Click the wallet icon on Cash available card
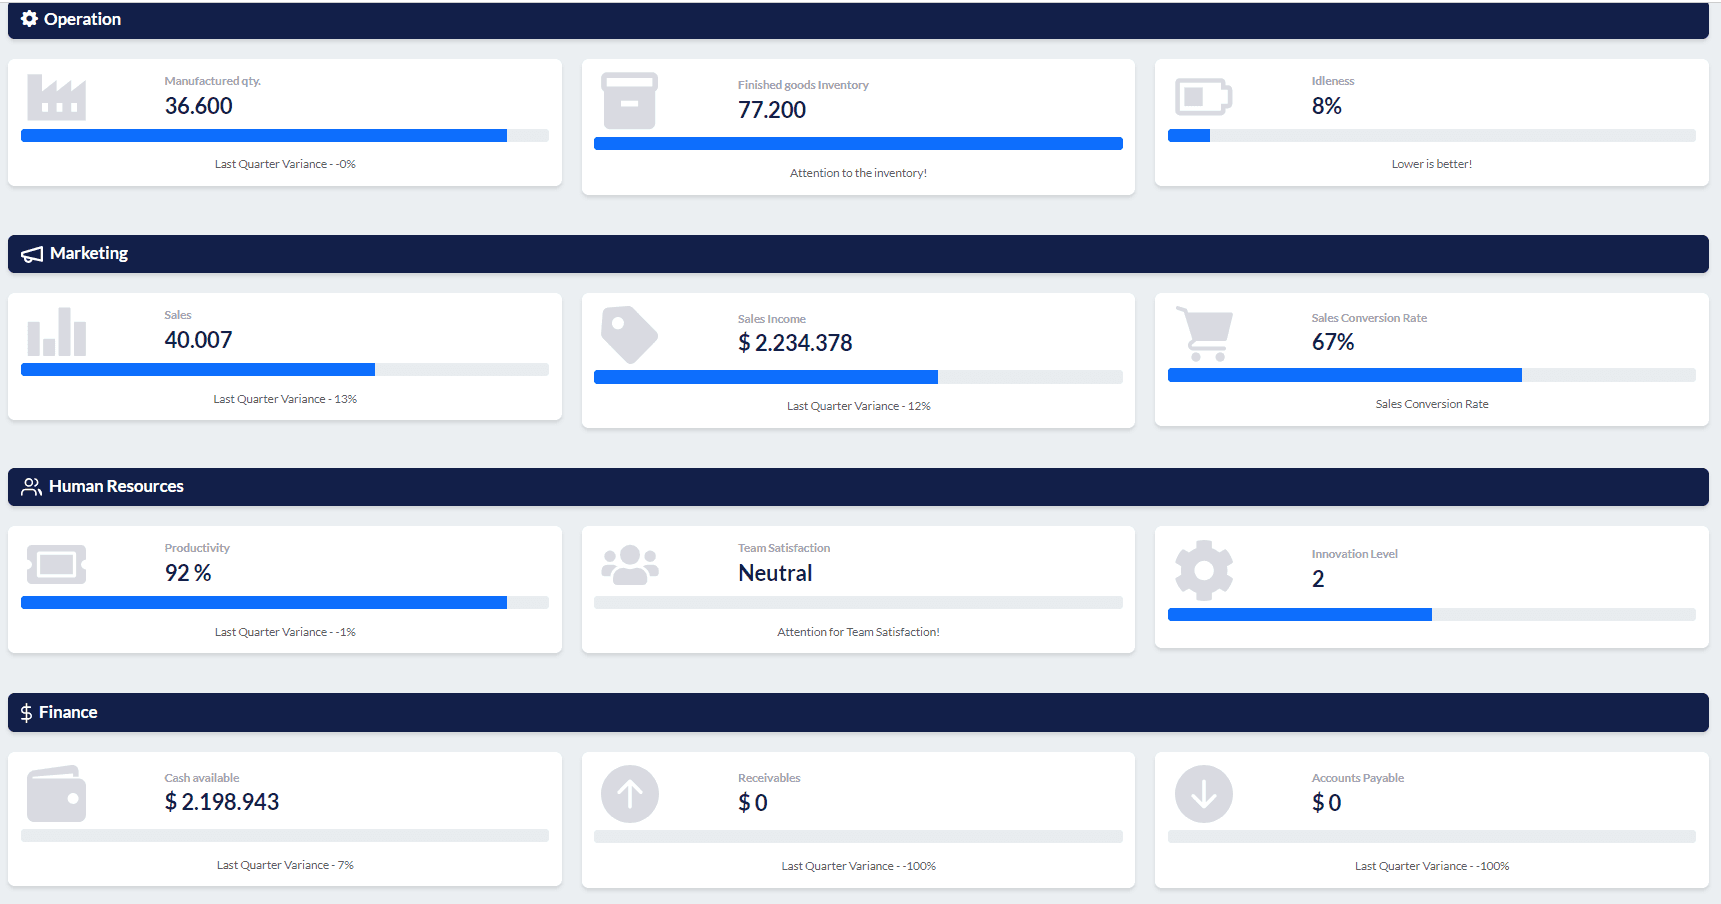The width and height of the screenshot is (1721, 904). [57, 793]
